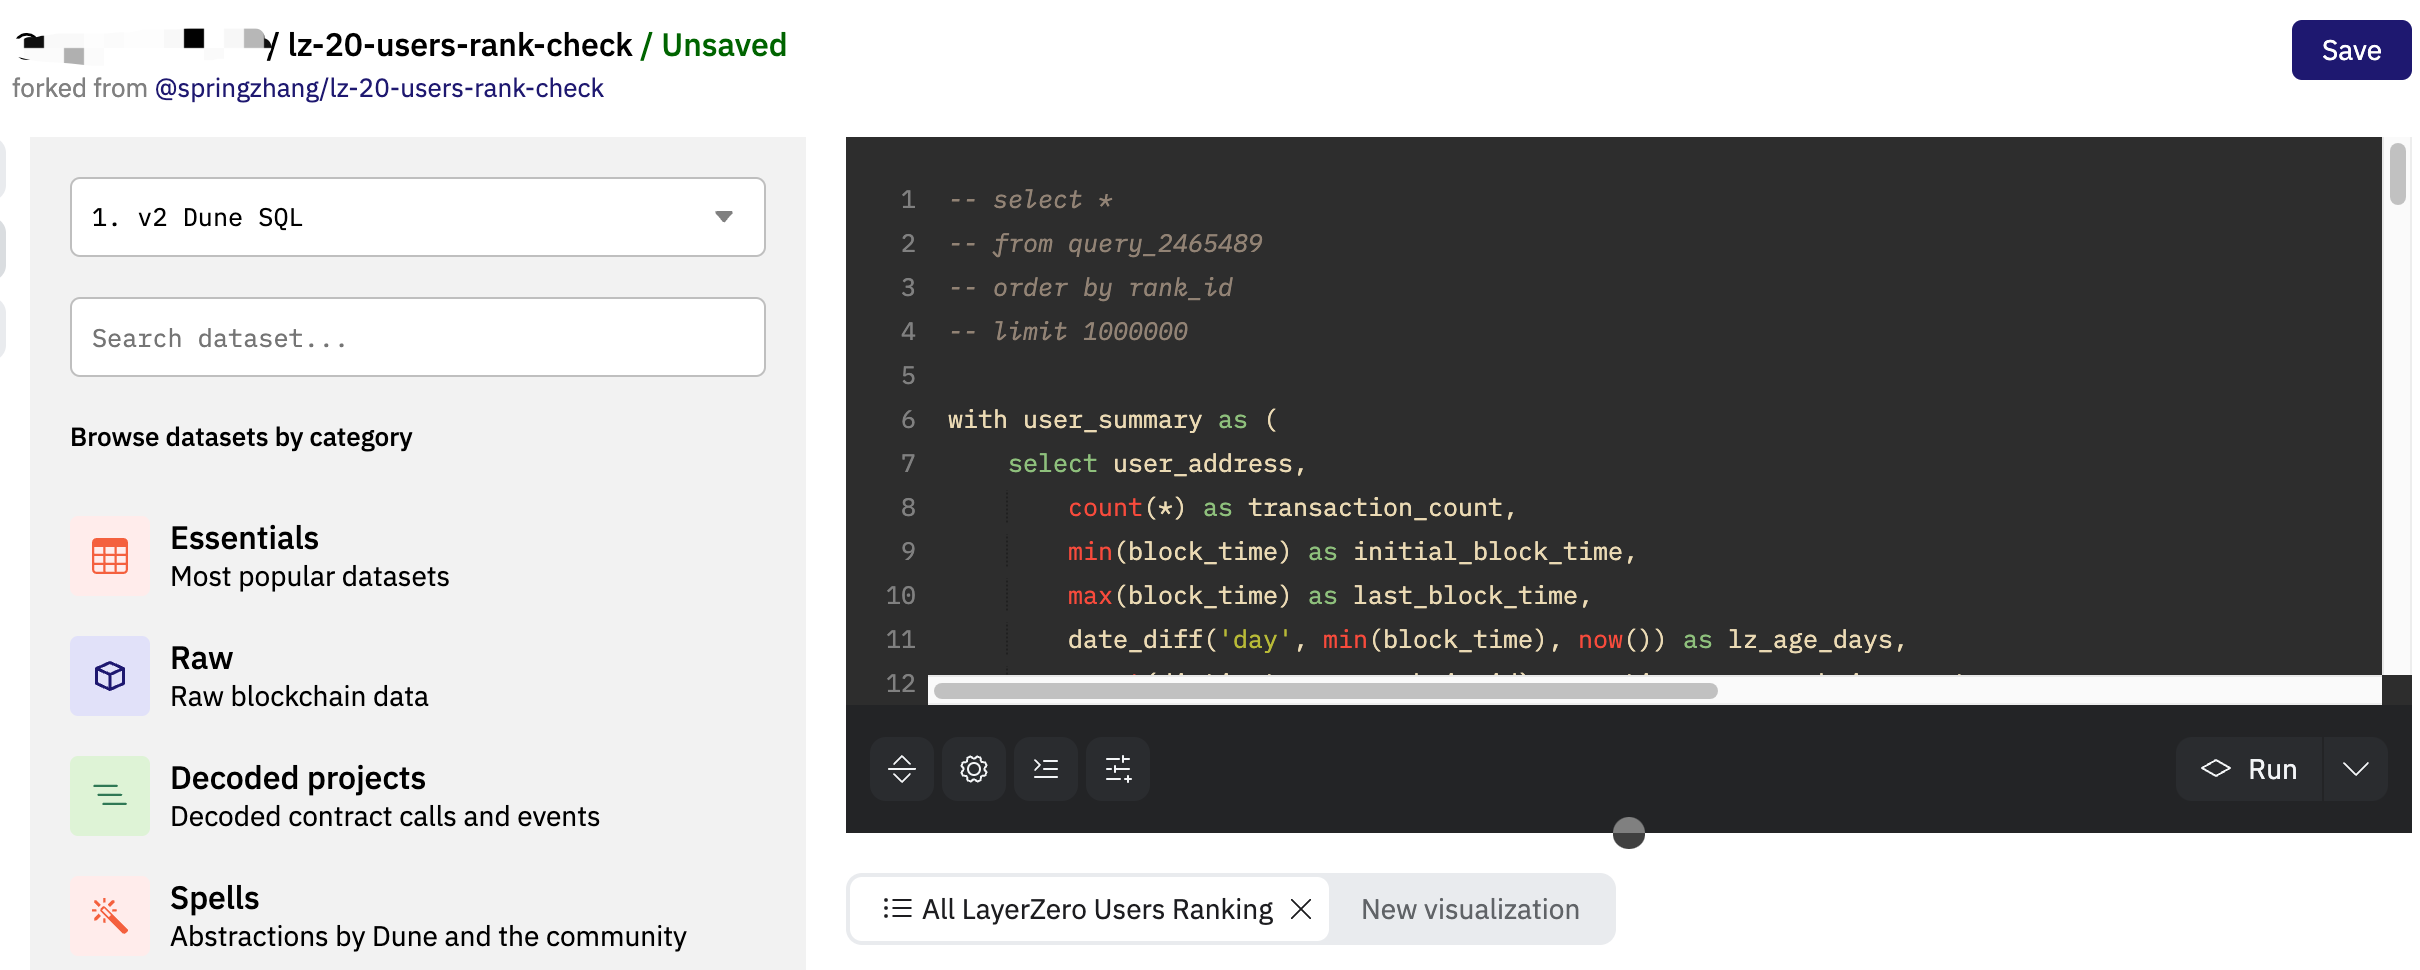Open the forked source @springzhang link
Screen dimensions: 2420x970
click(x=379, y=88)
